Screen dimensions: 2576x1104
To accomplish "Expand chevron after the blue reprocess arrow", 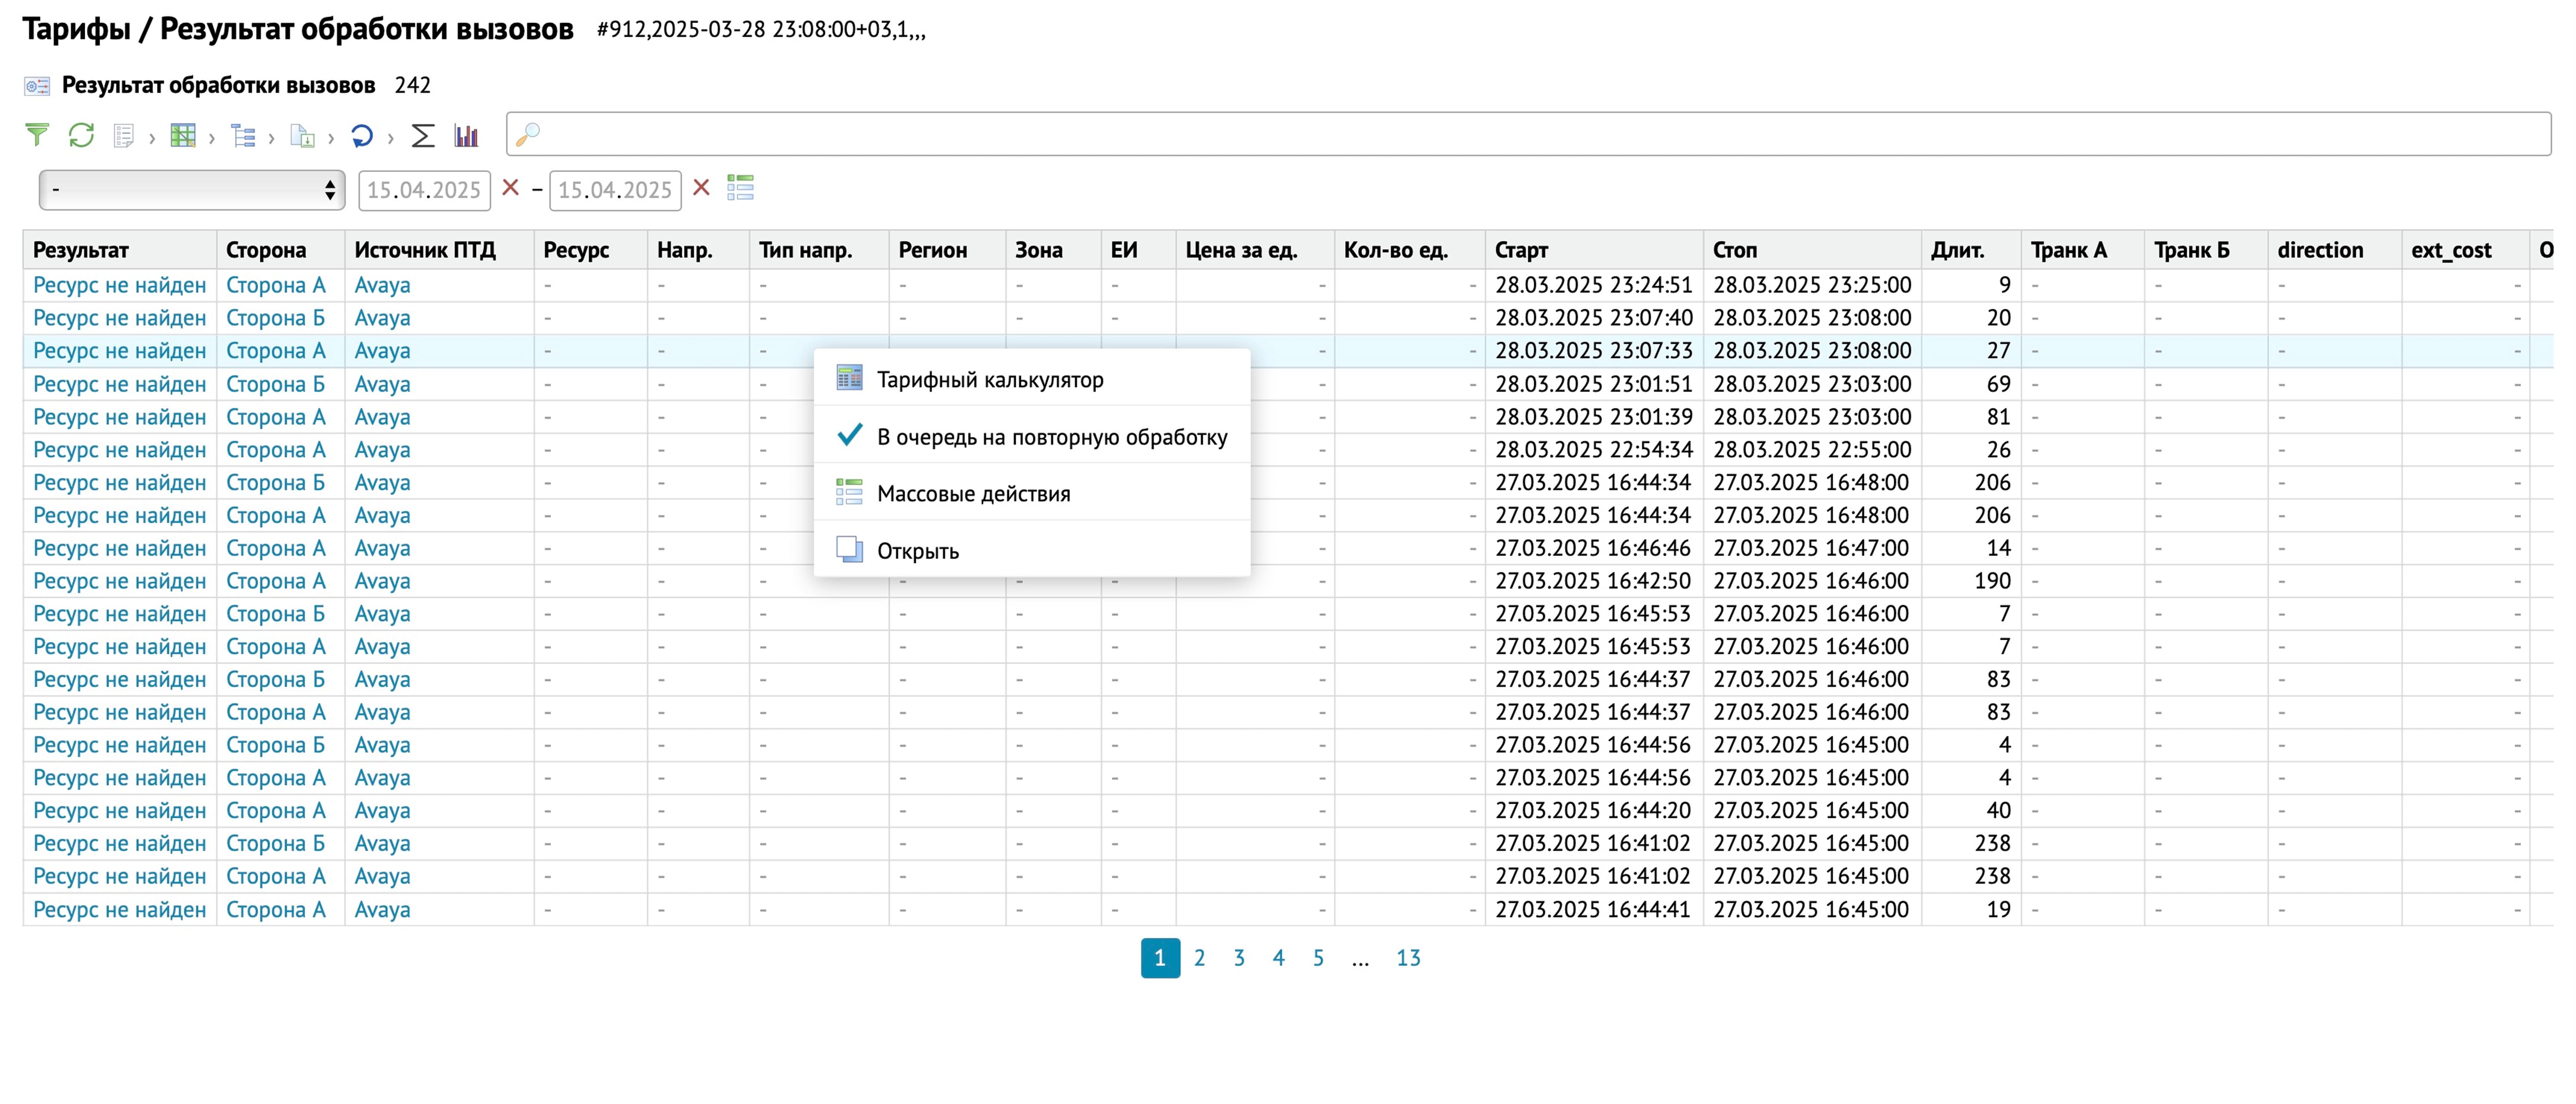I will tap(390, 138).
